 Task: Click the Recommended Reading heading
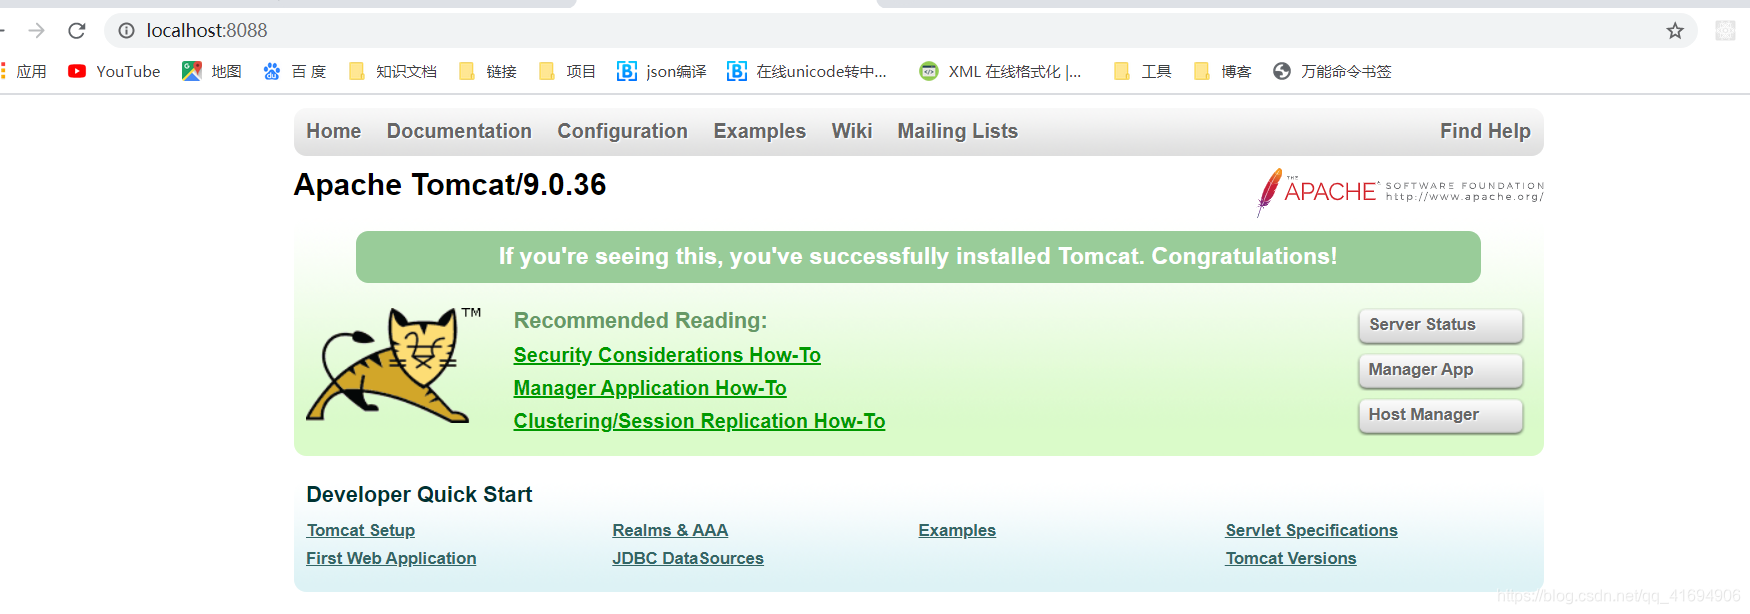coord(640,320)
